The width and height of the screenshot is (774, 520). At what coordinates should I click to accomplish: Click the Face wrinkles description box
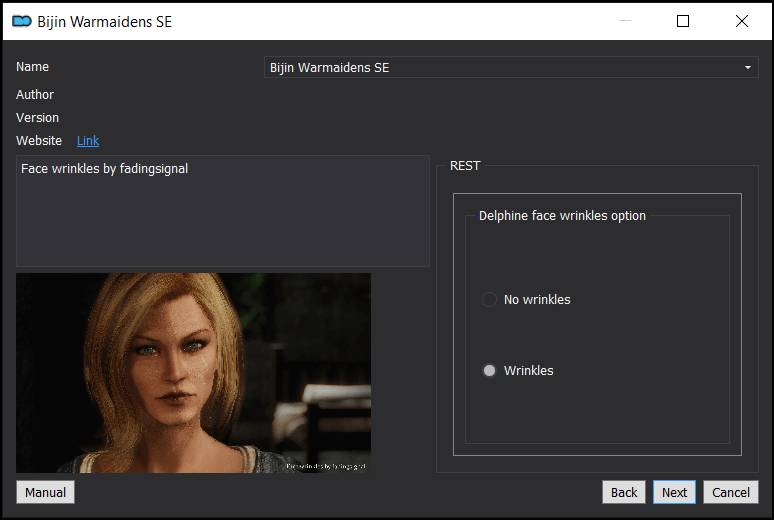pos(223,211)
